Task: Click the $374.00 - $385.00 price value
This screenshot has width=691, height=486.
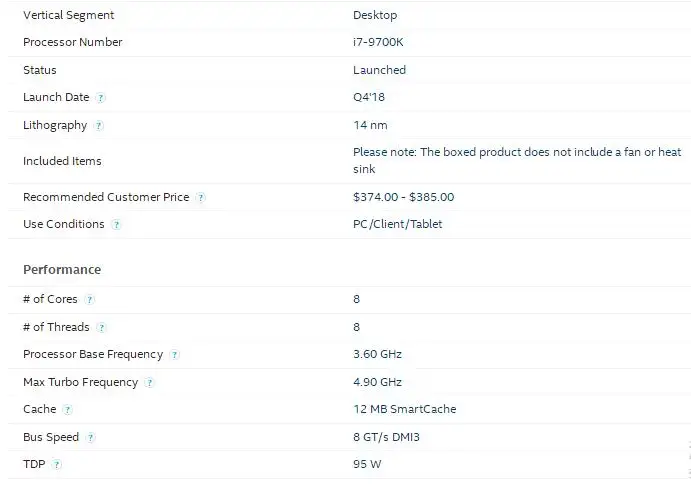Action: point(404,197)
